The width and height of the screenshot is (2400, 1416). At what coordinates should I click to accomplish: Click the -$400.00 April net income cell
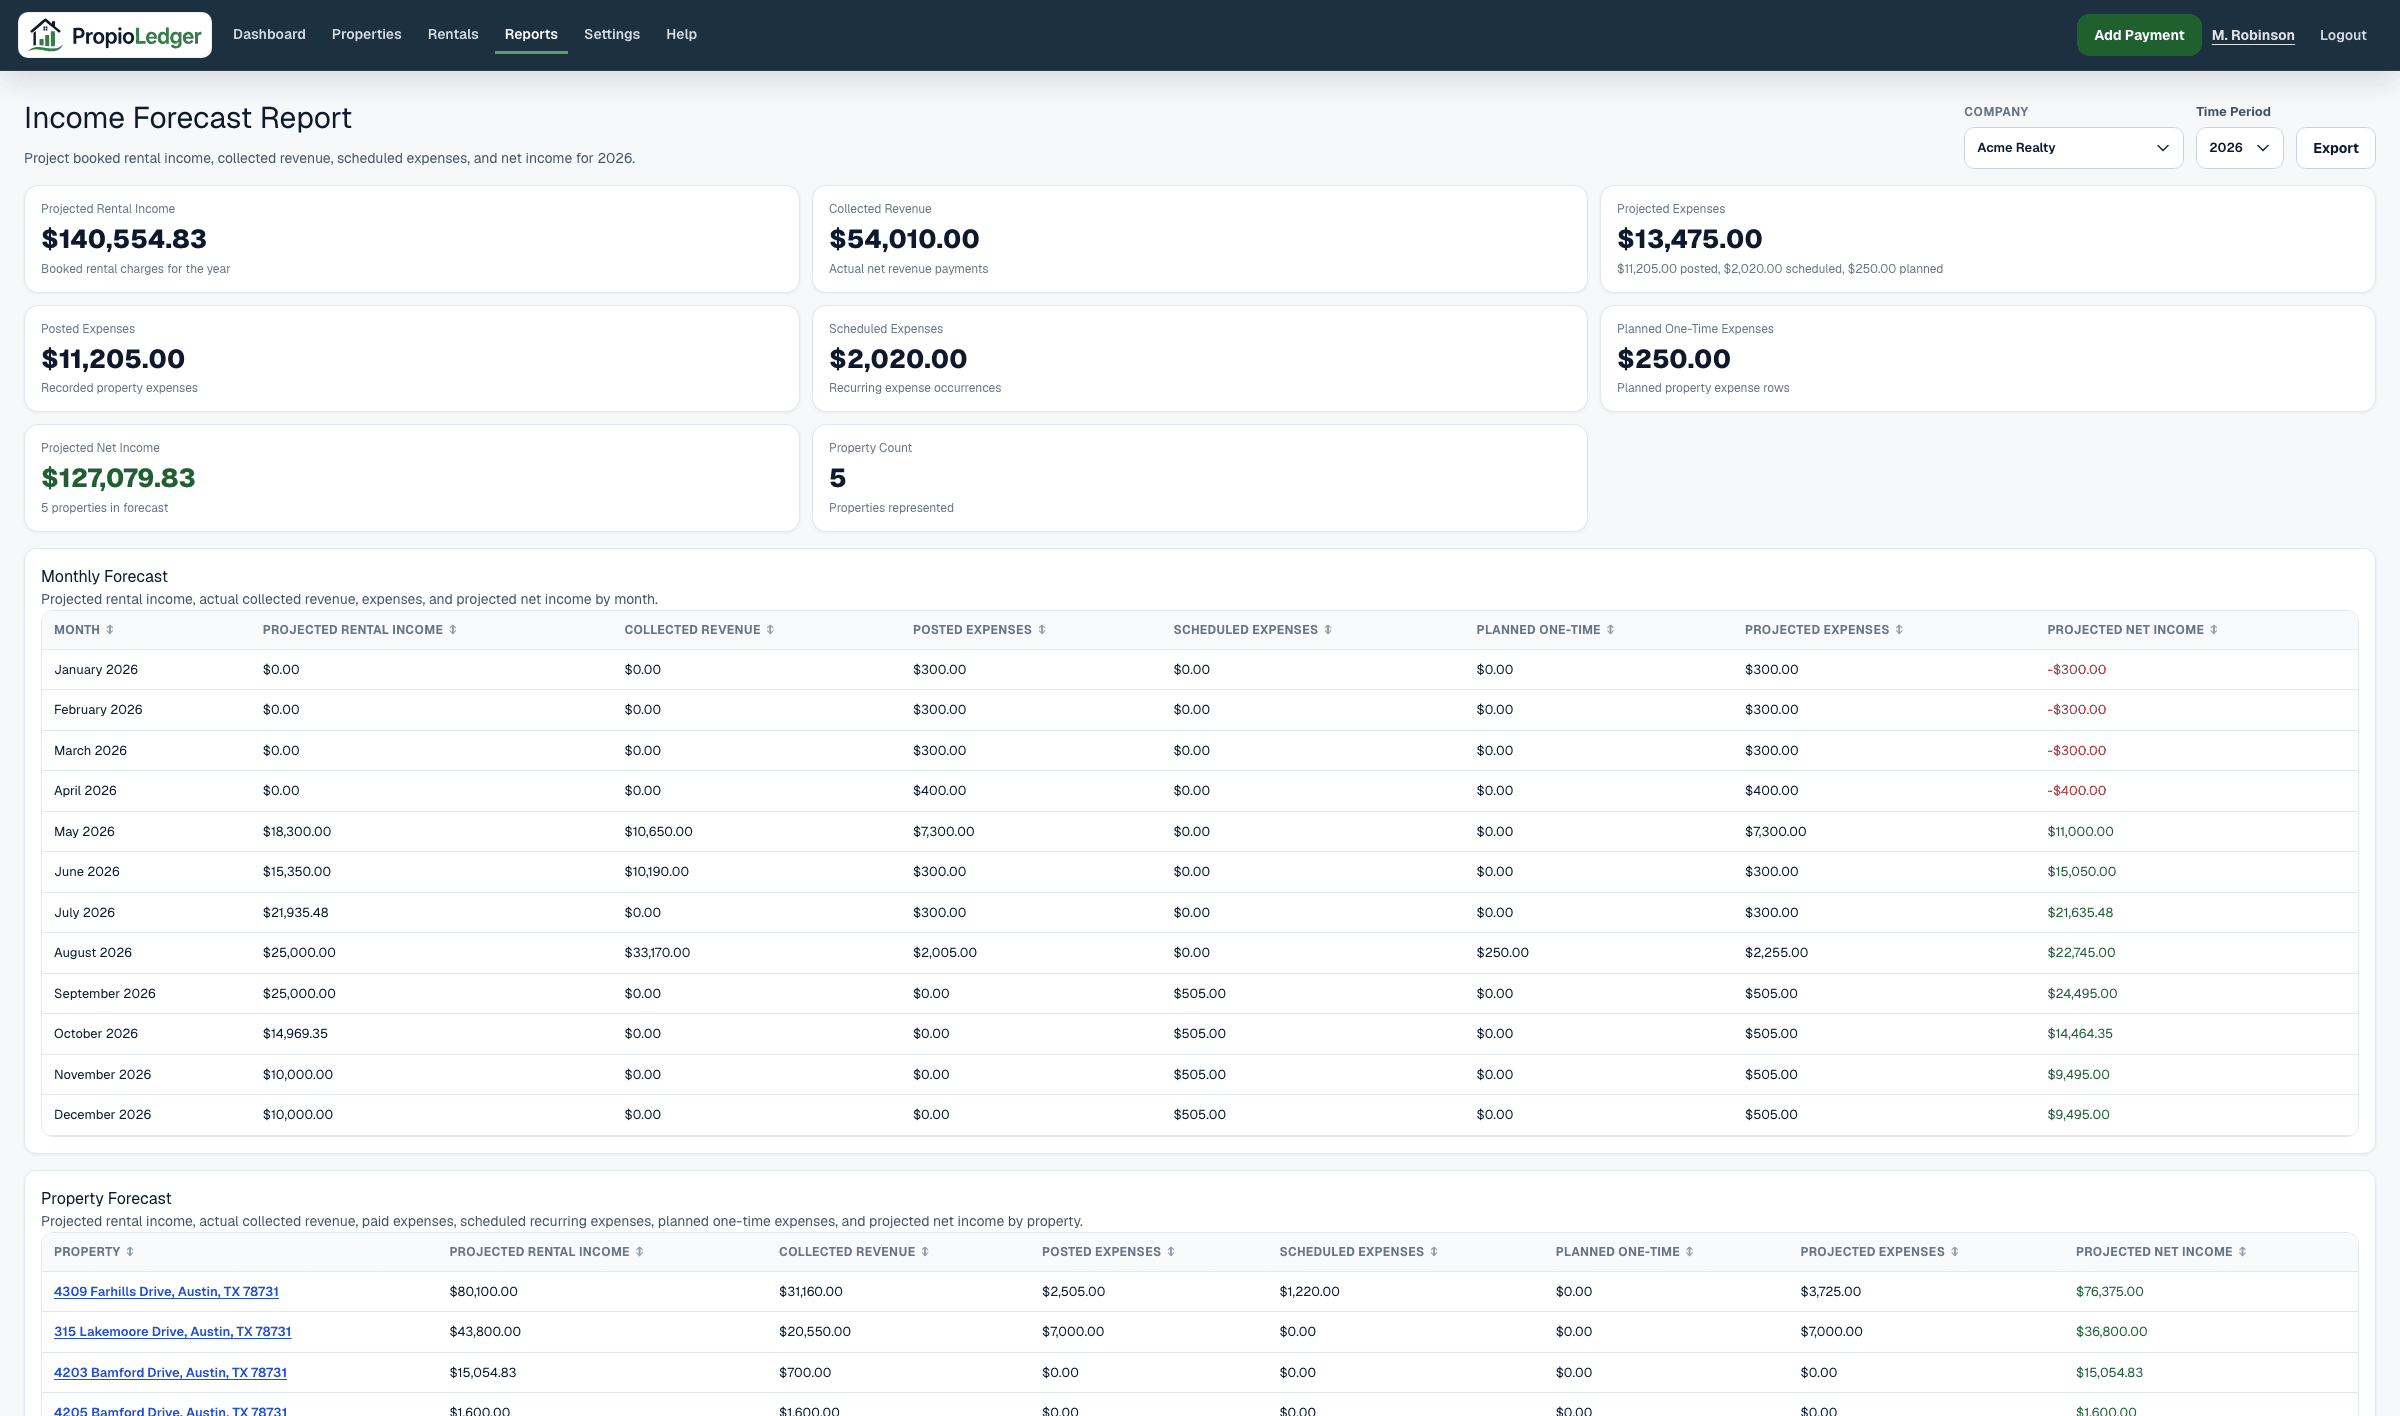2076,791
